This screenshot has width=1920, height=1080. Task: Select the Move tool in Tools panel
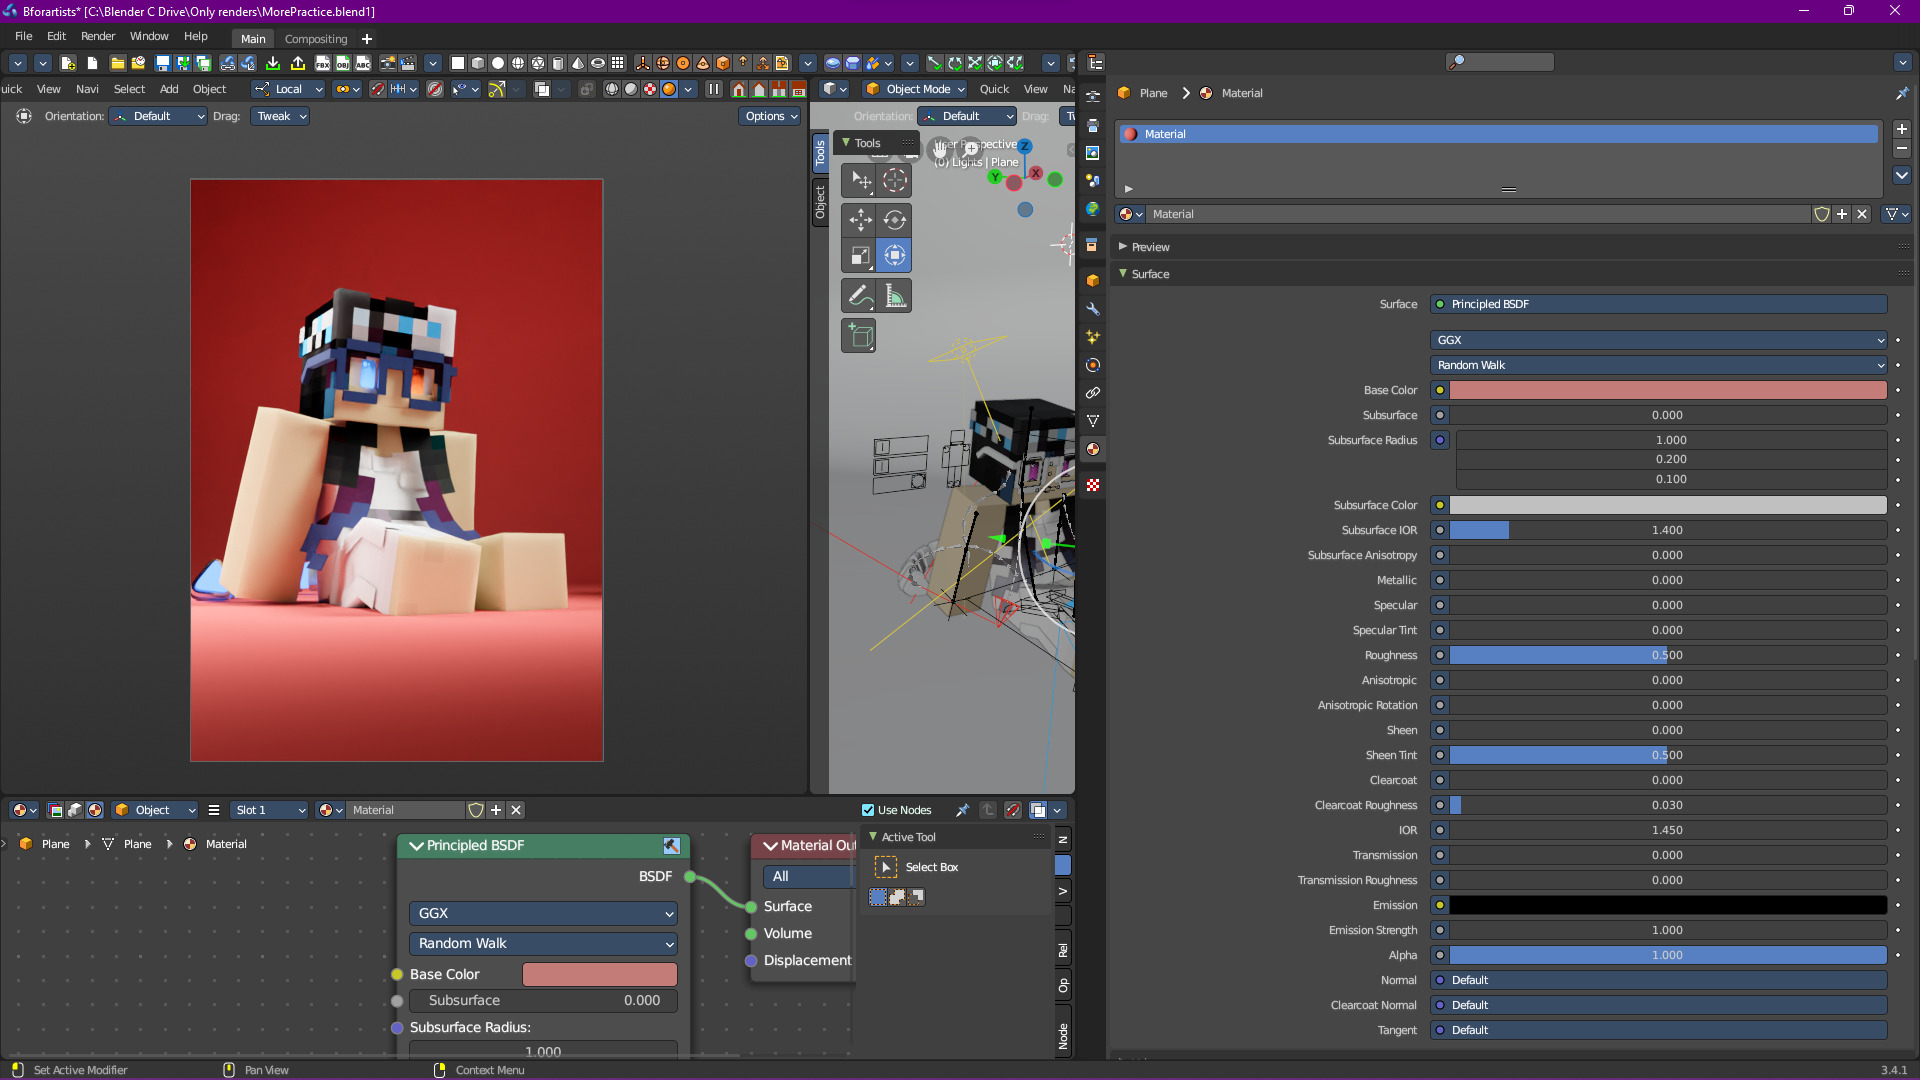point(860,220)
